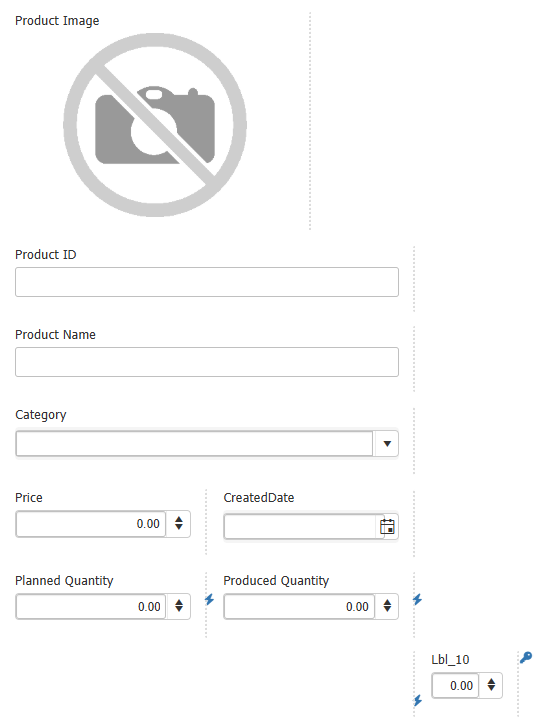550x718 pixels.
Task: Click the Lbl_10 numeric field
Action: coord(455,685)
